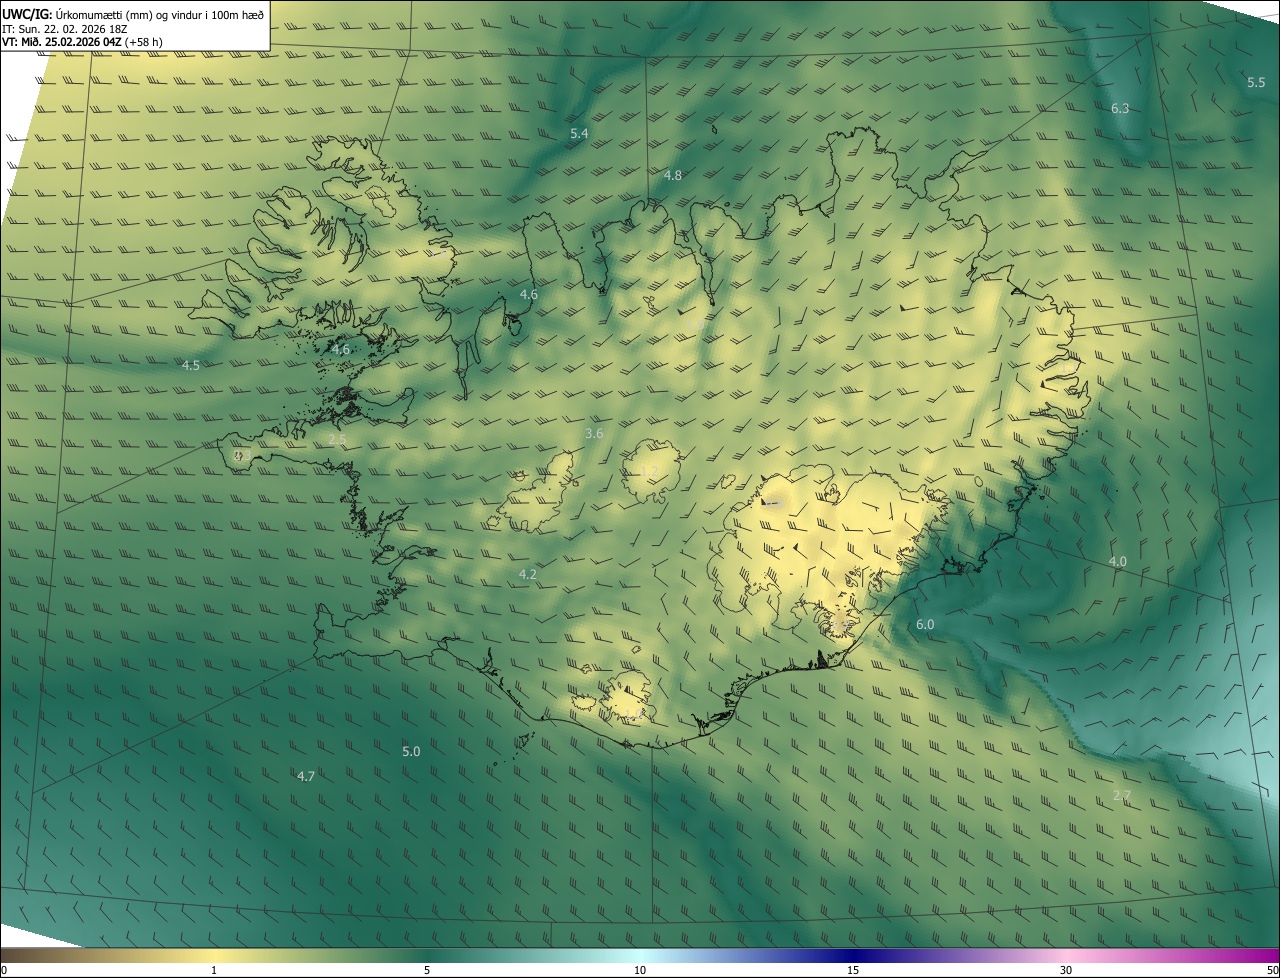Select the 4.5 value label west of Westfjords
Image resolution: width=1280 pixels, height=978 pixels.
(190, 365)
